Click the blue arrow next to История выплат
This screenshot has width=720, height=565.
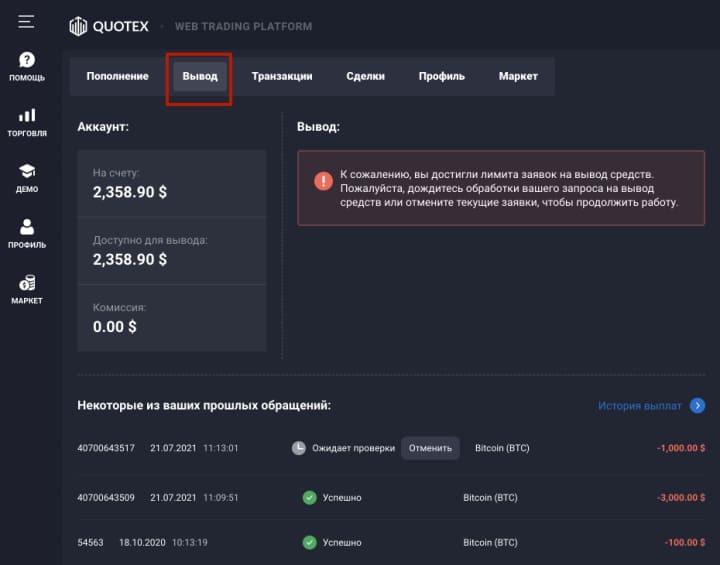(697, 405)
